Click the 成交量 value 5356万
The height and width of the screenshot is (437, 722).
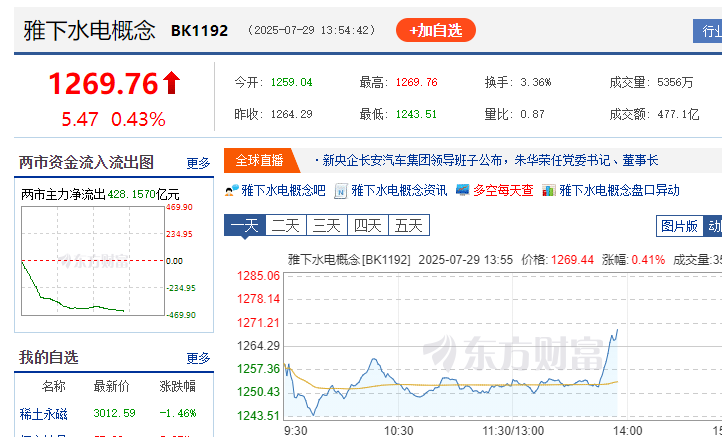pos(675,82)
